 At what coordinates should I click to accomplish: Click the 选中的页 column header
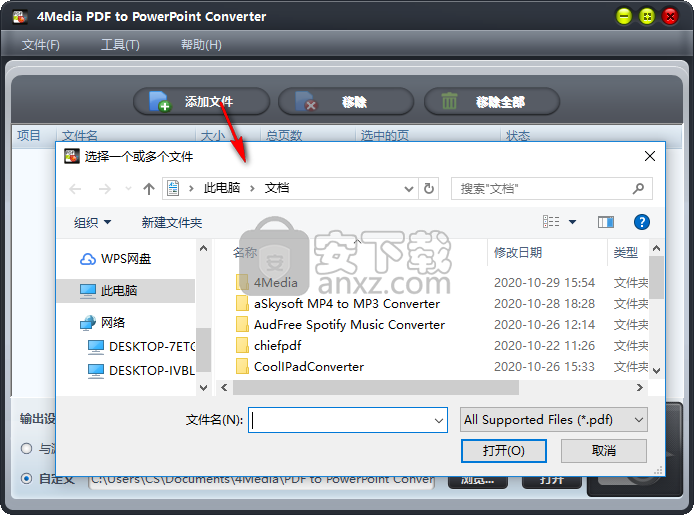pyautogui.click(x=384, y=135)
